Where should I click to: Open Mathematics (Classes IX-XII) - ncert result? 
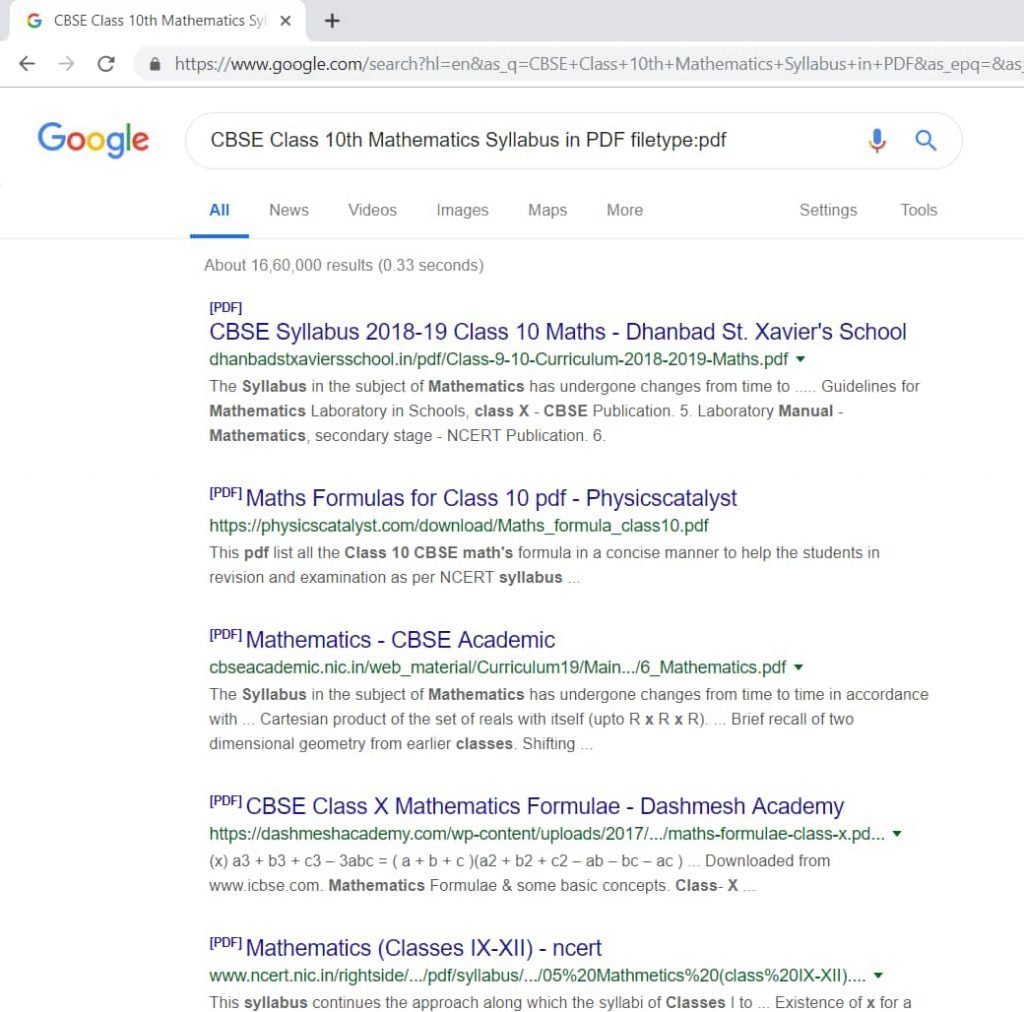pos(423,948)
